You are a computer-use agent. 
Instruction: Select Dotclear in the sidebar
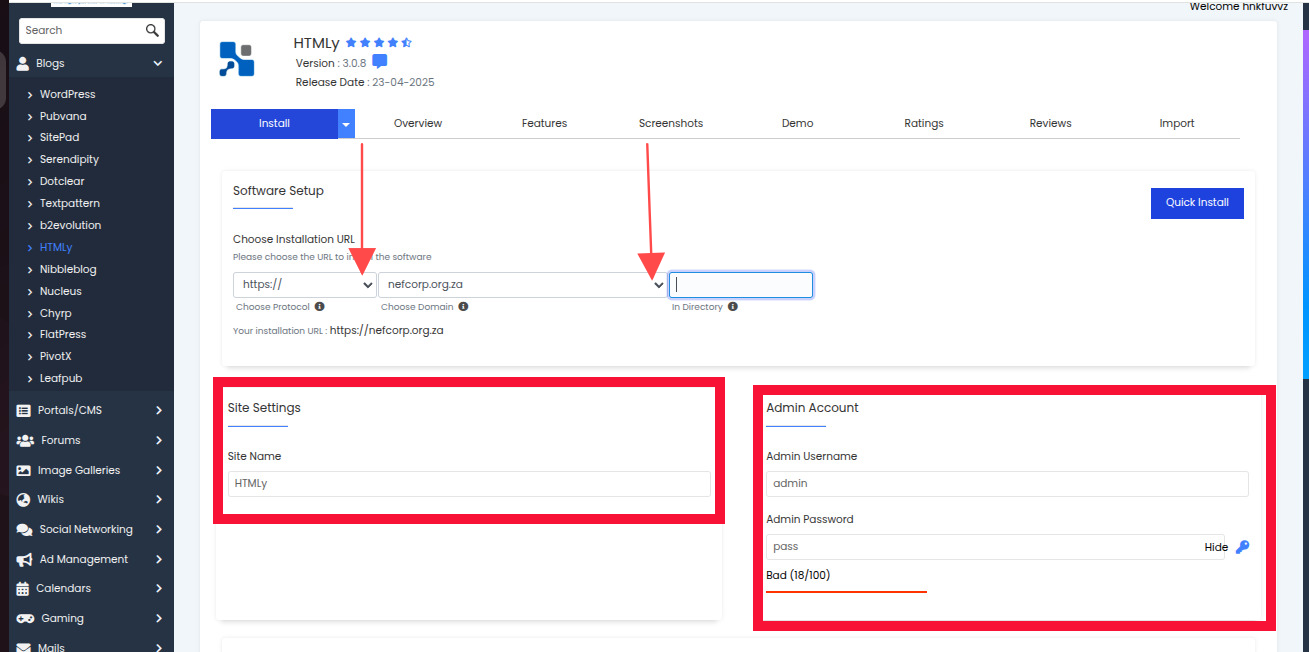click(62, 182)
